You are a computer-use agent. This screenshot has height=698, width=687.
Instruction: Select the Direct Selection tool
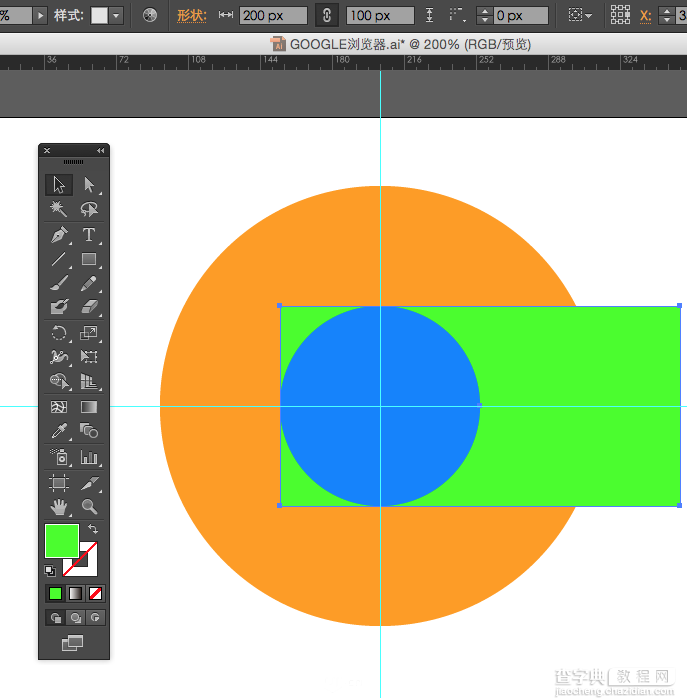(89, 185)
